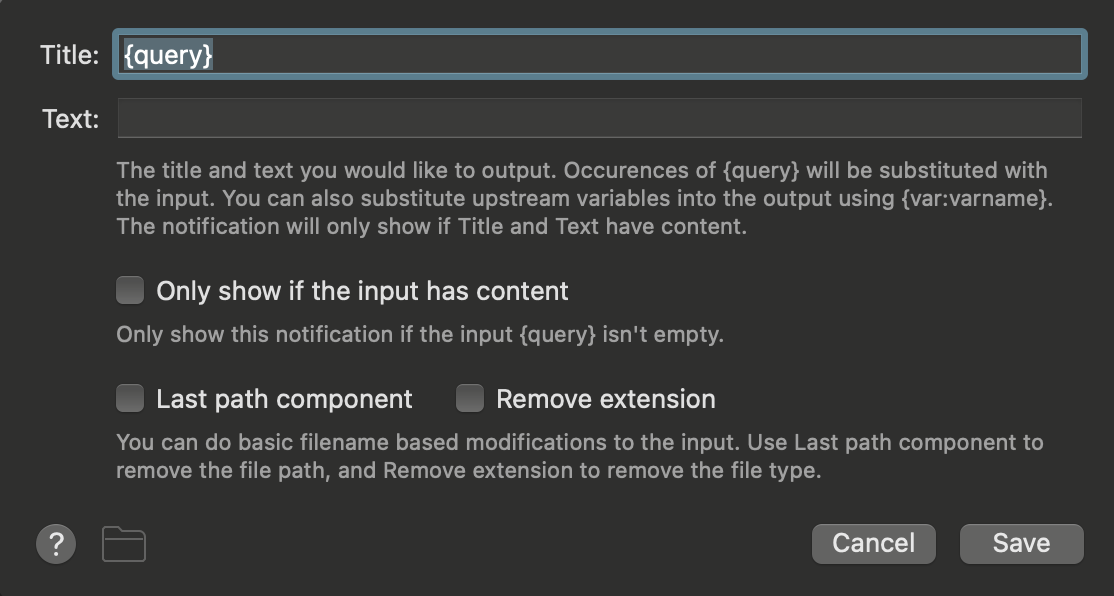
Task: Click the hint 'Only show this notification if the input {query} isn't empty'
Action: [419, 335]
